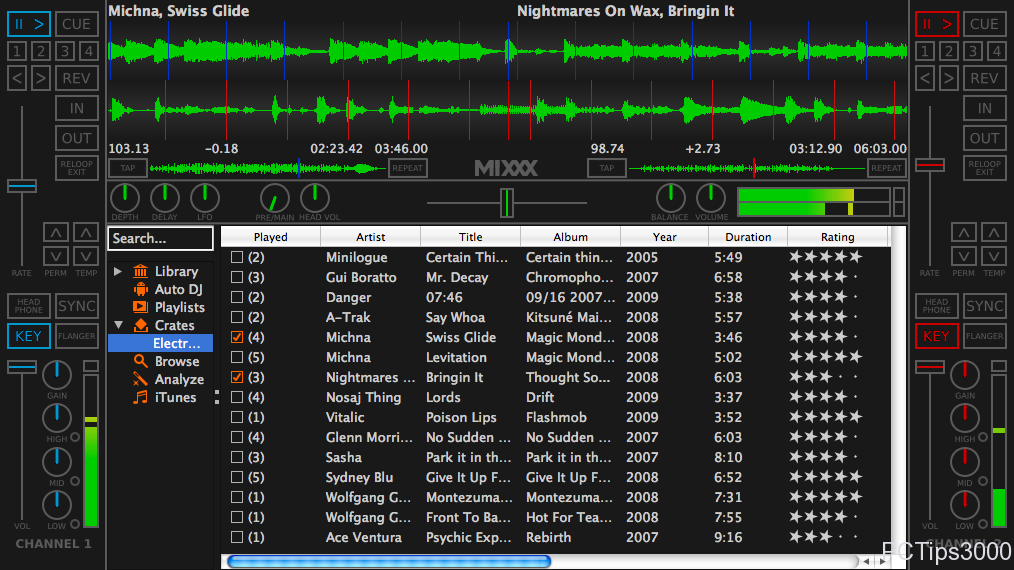Click the DEPTH knob
The width and height of the screenshot is (1014, 570).
tap(125, 198)
